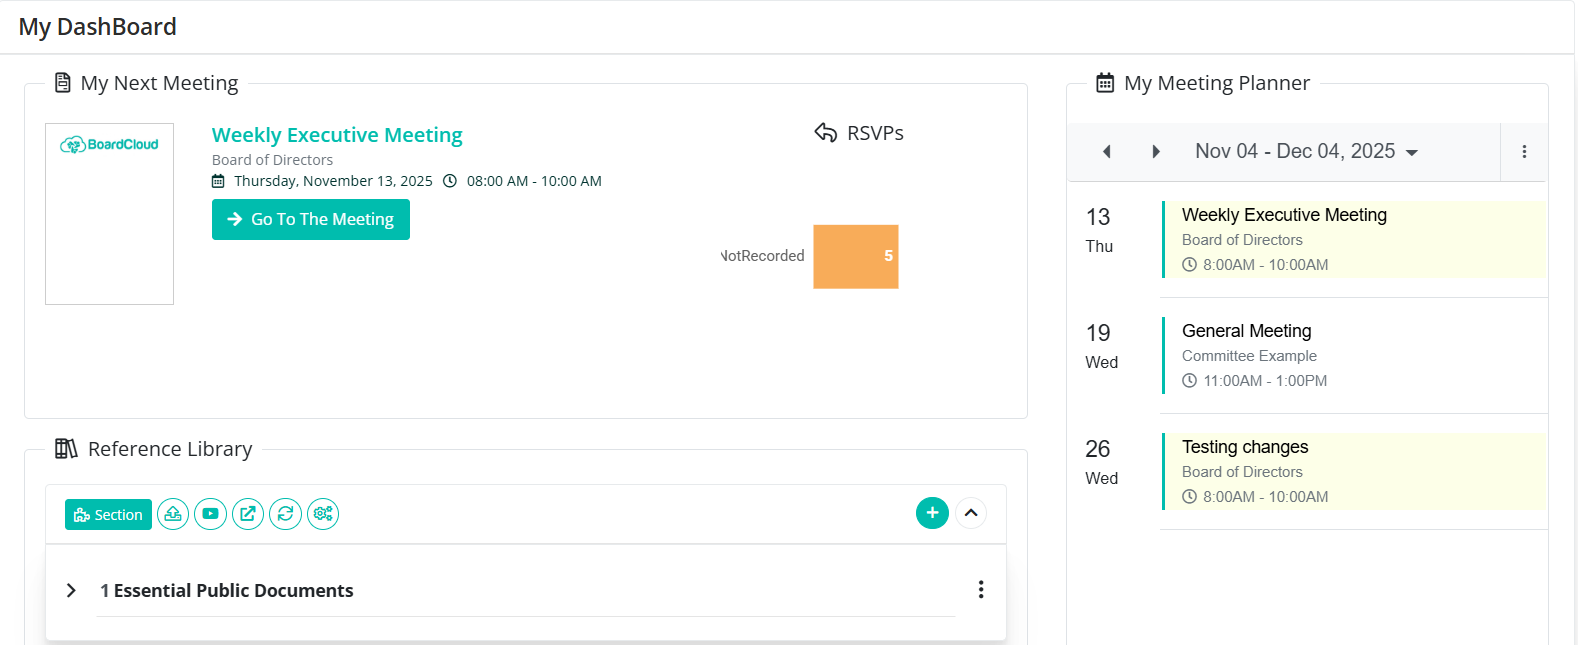Expand Essential Public Documents section
Viewport: 1578px width, 645px height.
(71, 590)
